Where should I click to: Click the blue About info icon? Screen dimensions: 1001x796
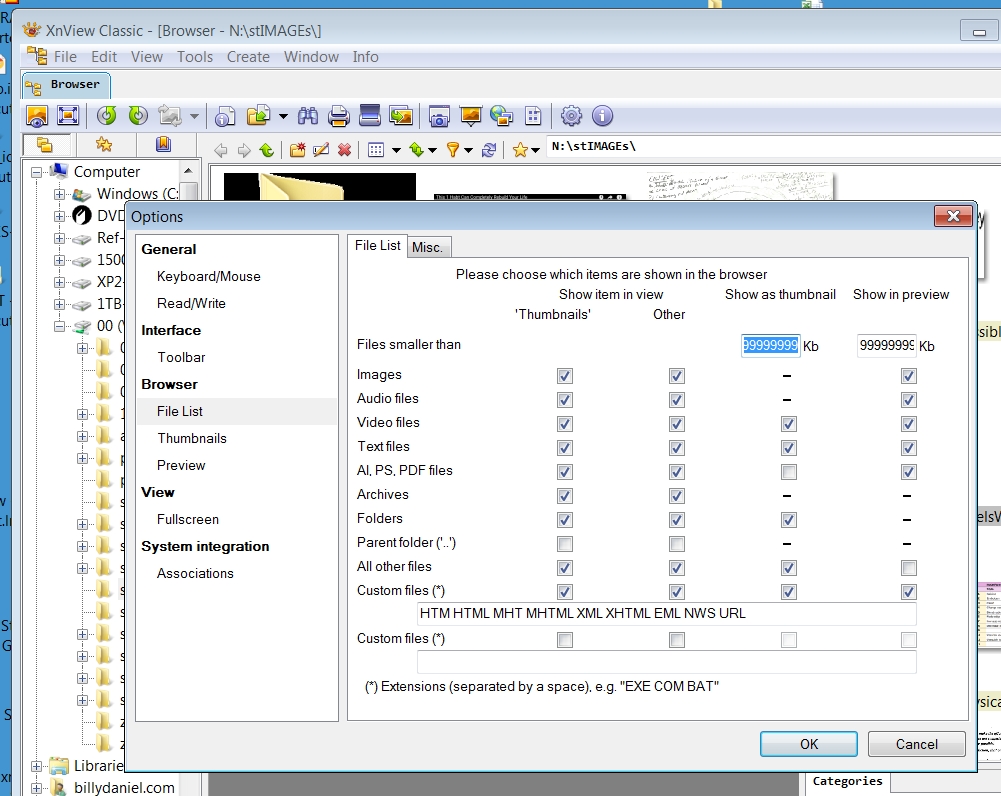click(602, 116)
